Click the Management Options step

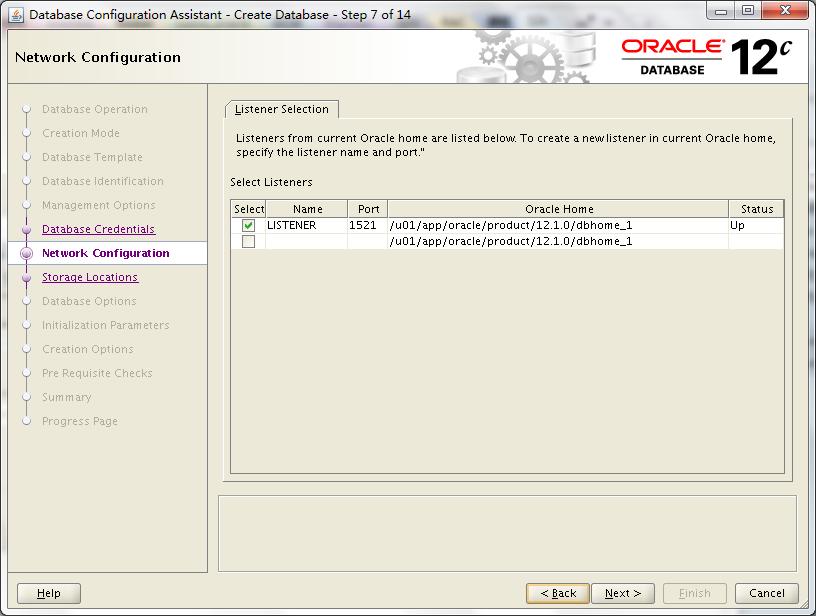98,205
